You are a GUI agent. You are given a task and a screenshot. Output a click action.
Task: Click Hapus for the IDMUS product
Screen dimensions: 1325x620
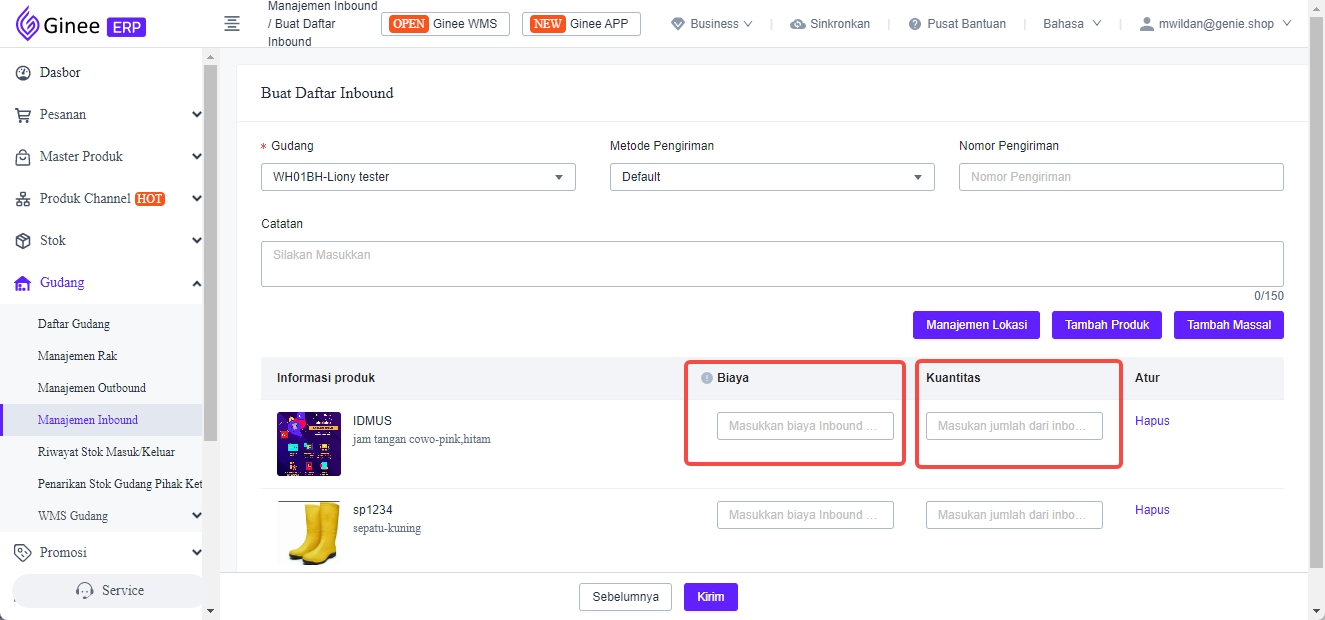pyautogui.click(x=1152, y=421)
